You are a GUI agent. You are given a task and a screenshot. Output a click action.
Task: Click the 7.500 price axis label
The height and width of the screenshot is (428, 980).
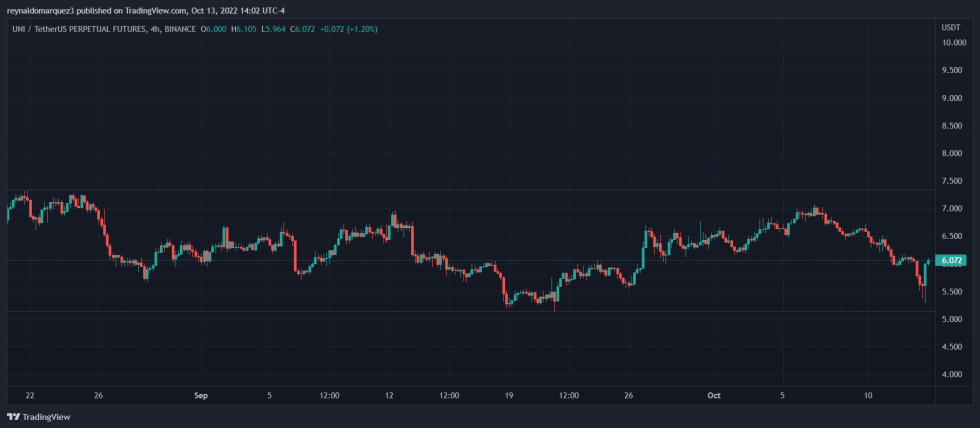(x=953, y=181)
